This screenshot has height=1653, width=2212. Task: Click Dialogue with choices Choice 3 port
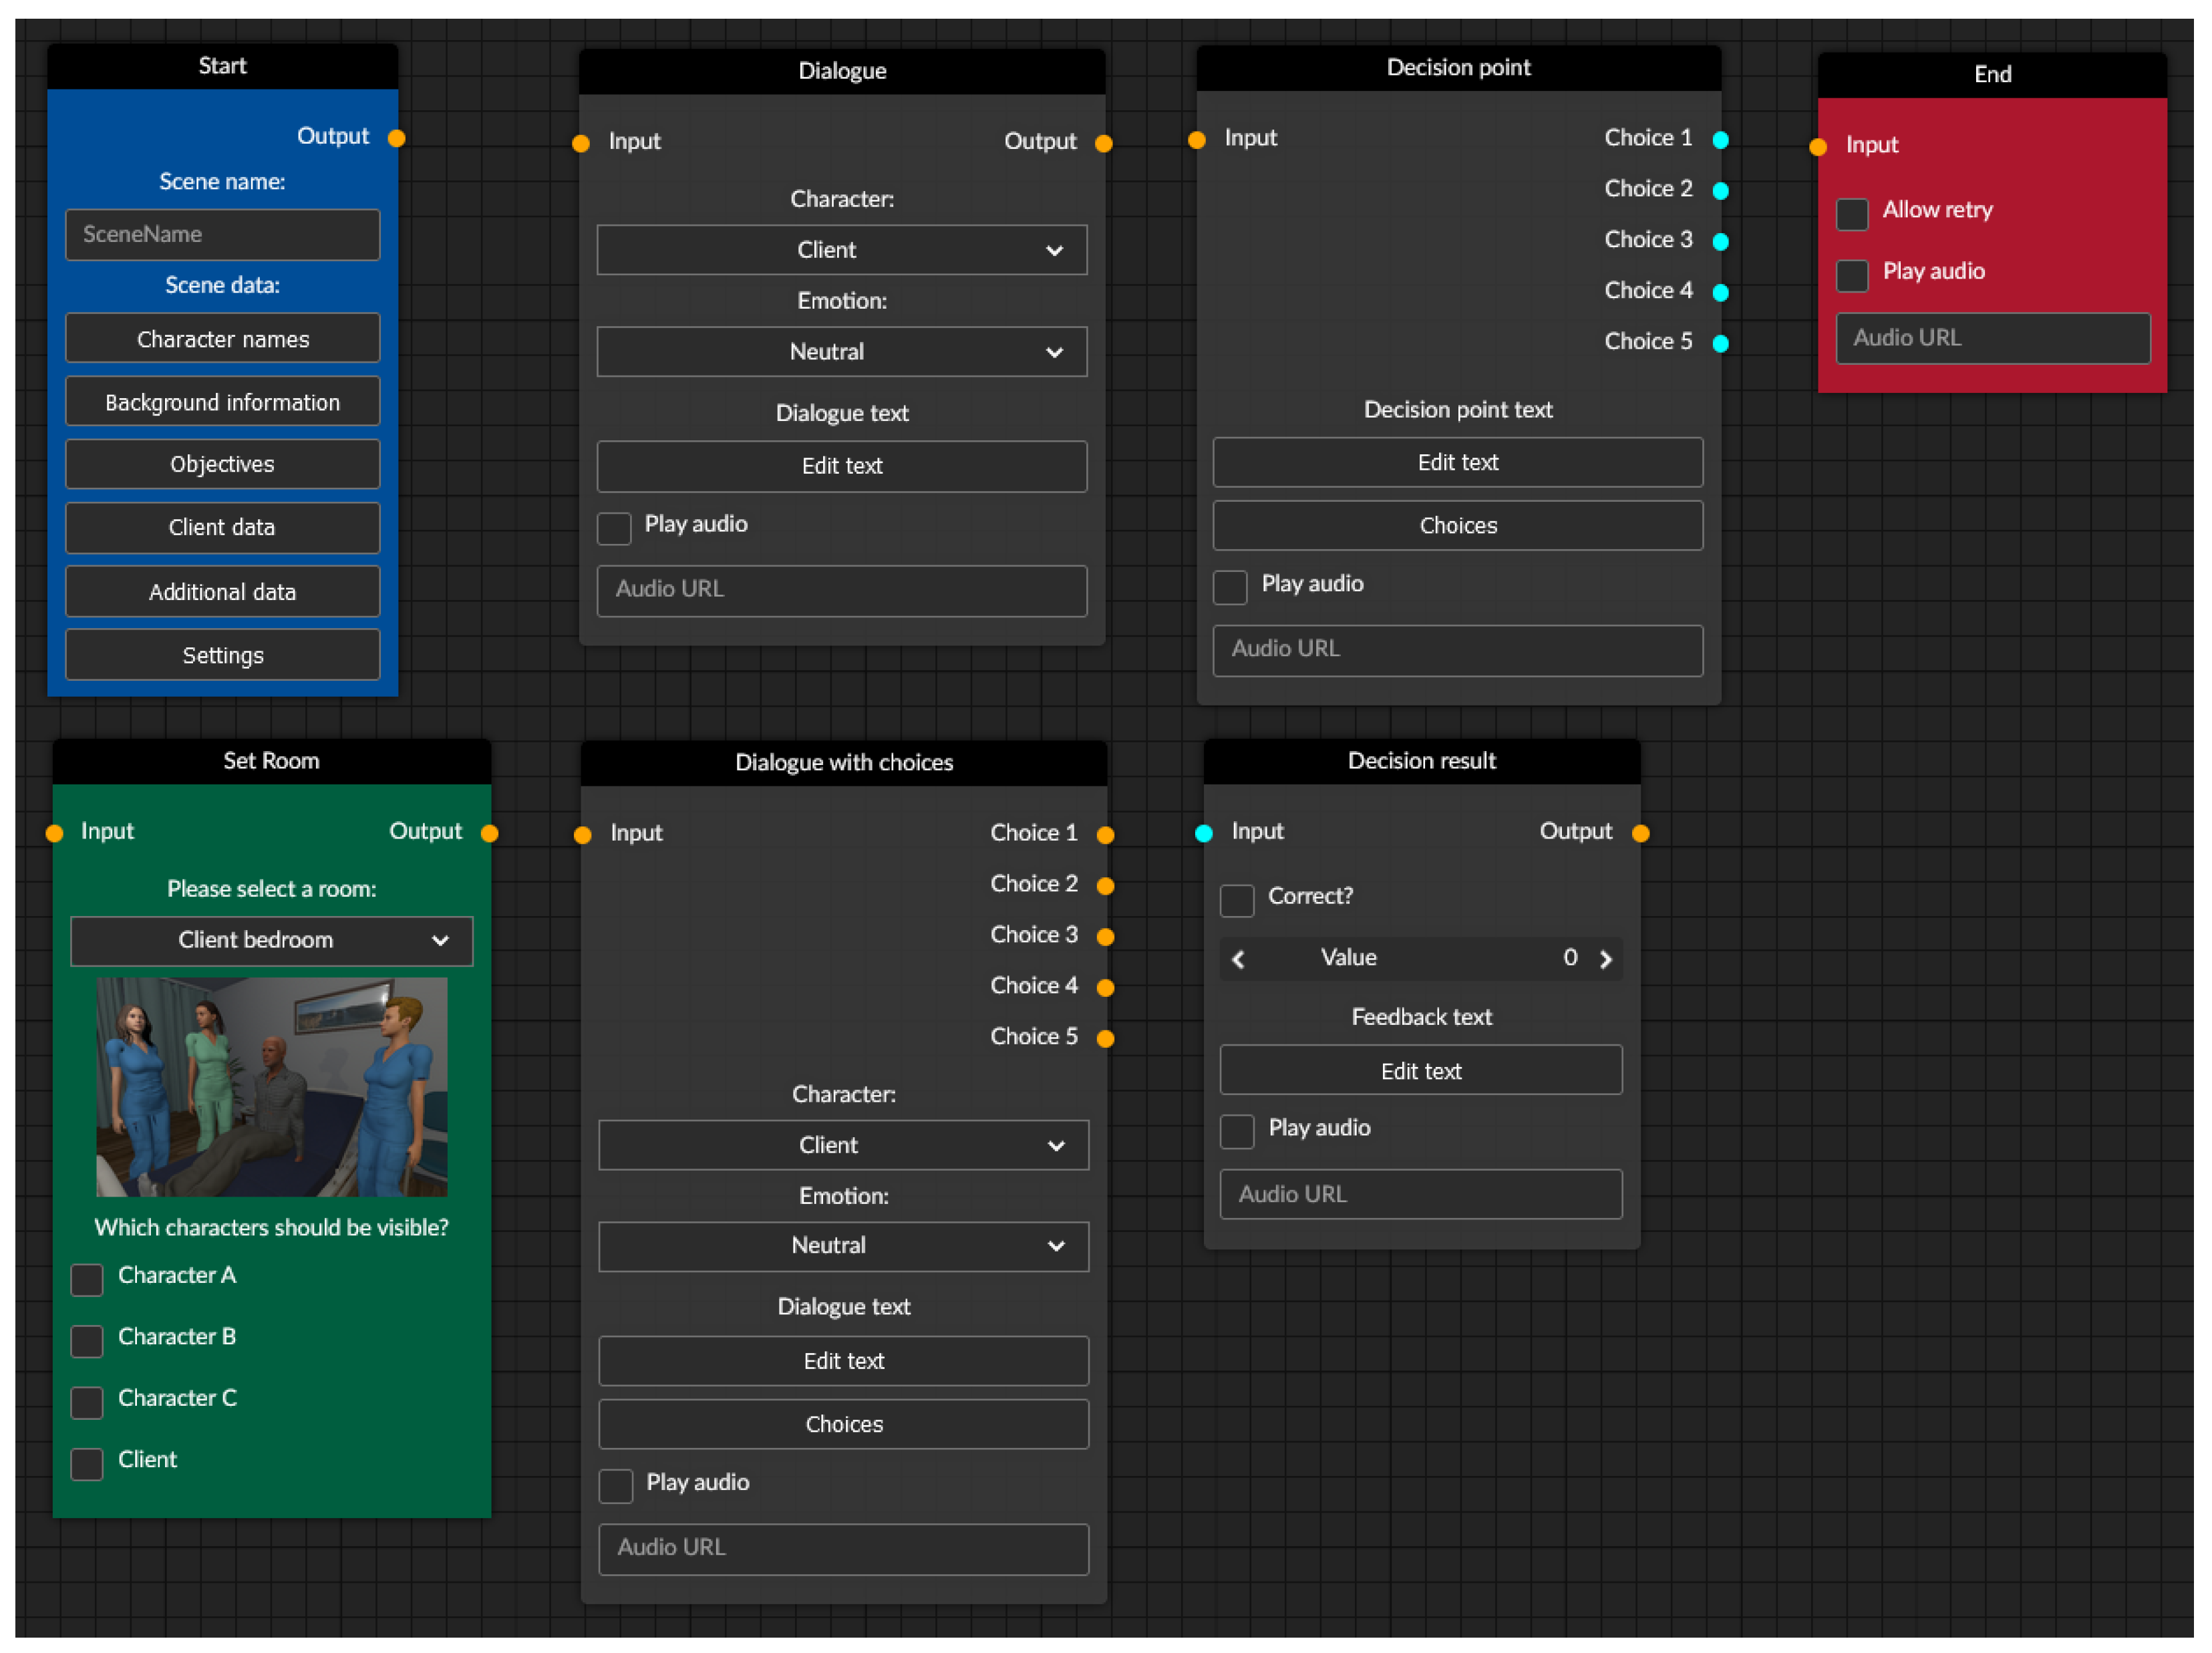pos(1105,937)
